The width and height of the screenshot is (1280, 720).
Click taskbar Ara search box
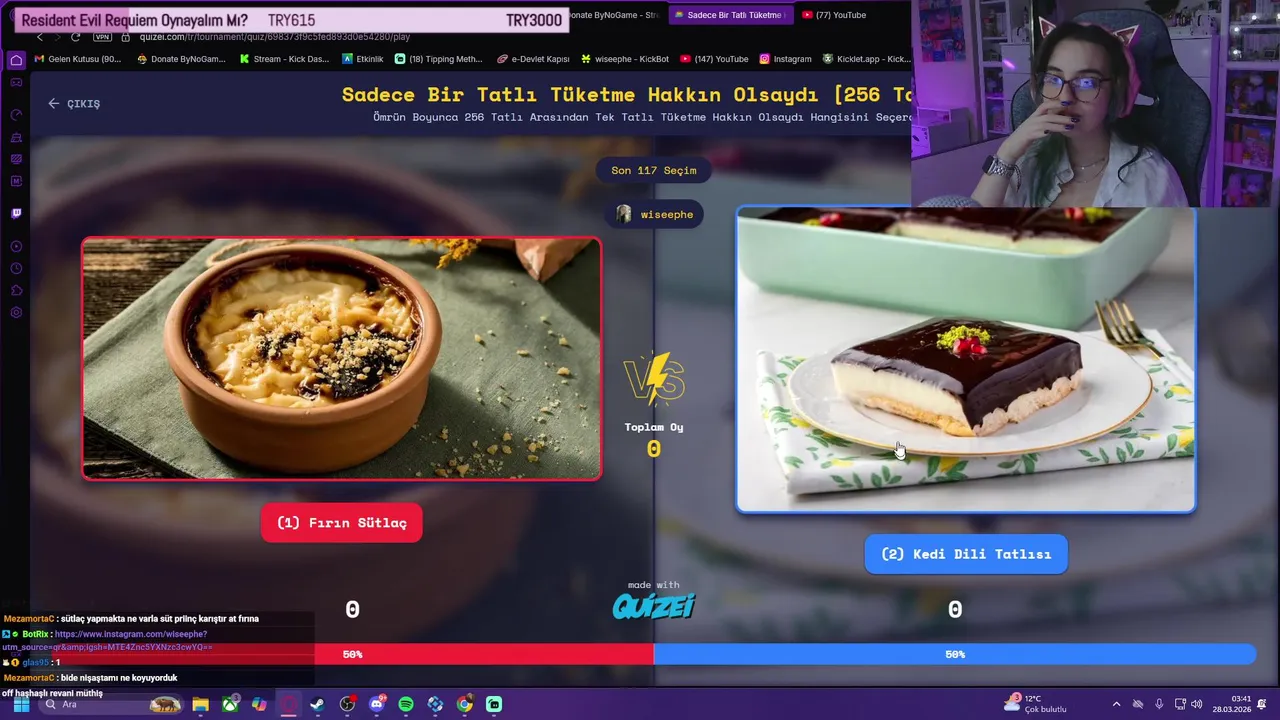pos(110,704)
